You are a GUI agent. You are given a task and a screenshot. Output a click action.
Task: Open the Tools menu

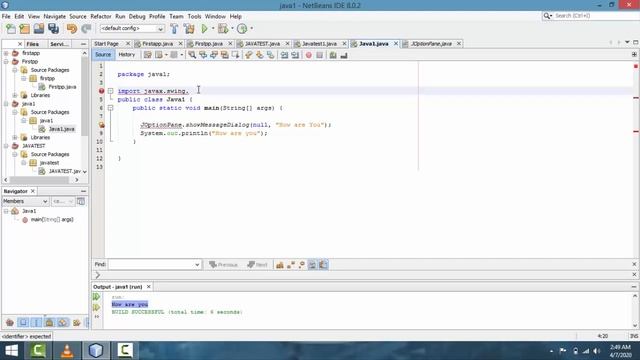[194, 16]
